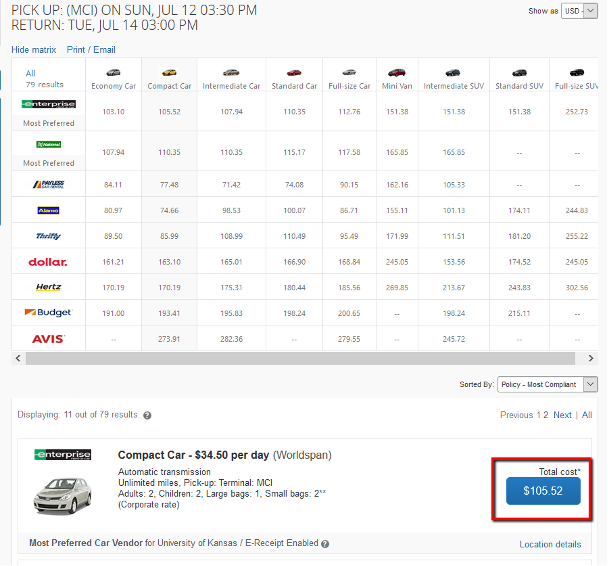Select Payless Intermediate Car price 71.42

point(231,185)
